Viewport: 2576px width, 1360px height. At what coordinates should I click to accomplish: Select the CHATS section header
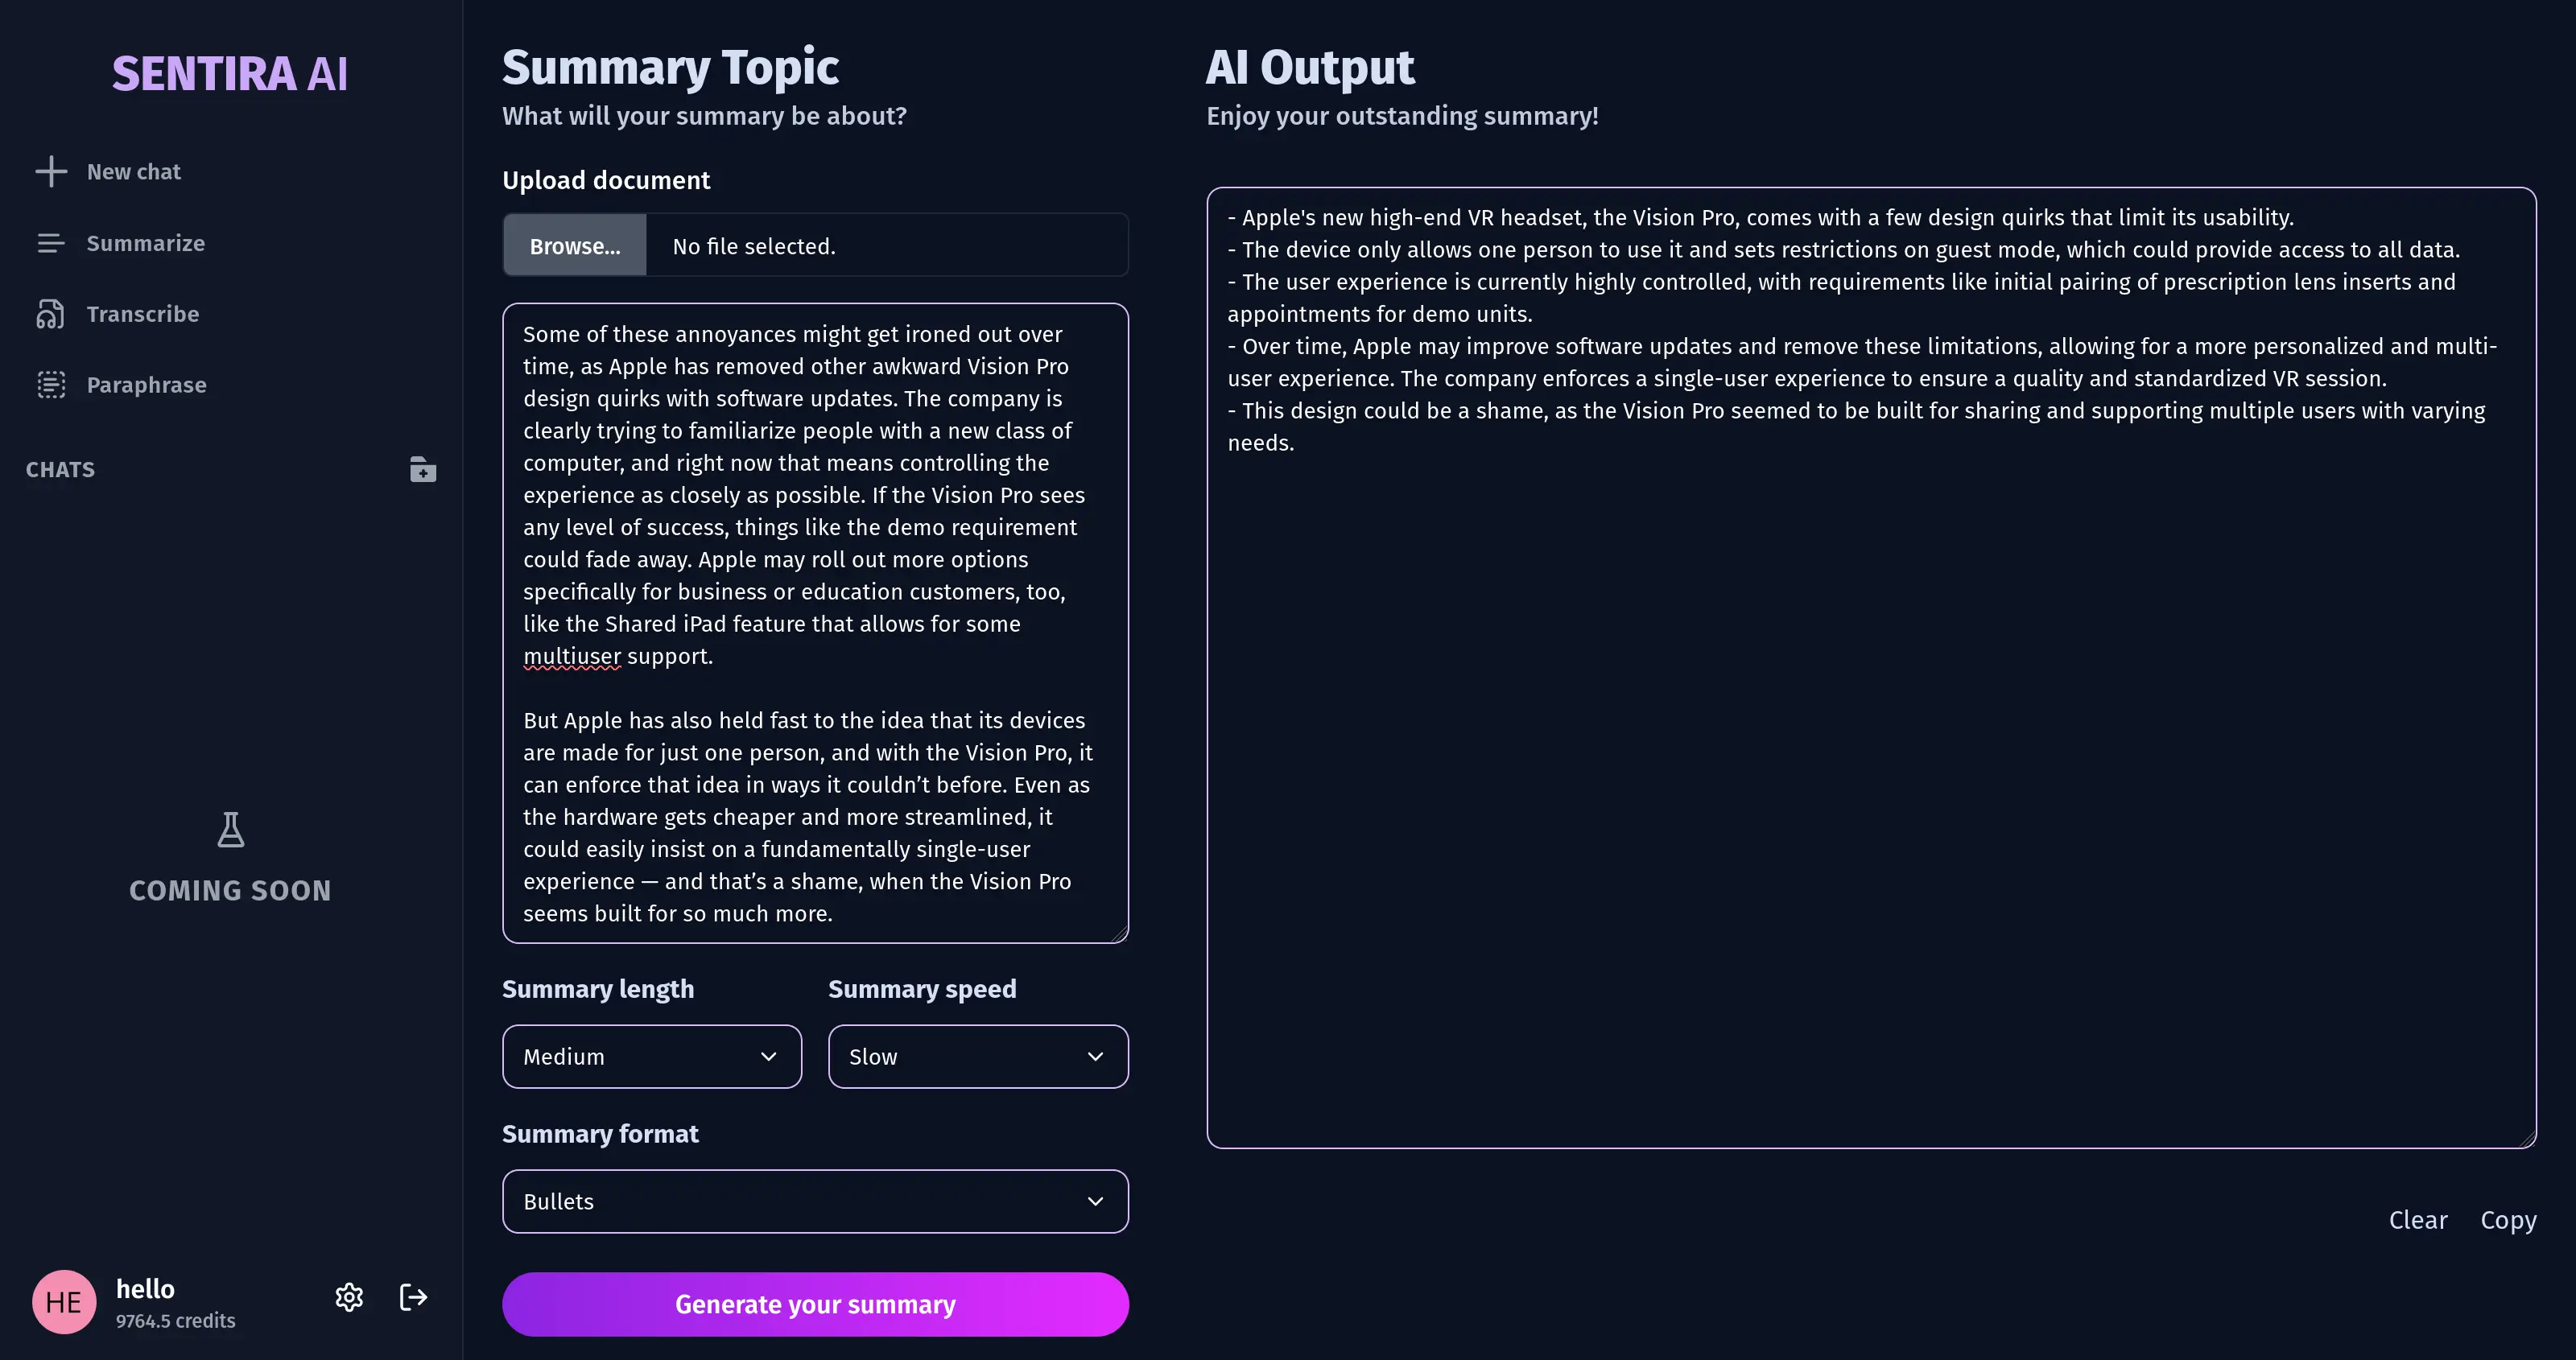59,469
